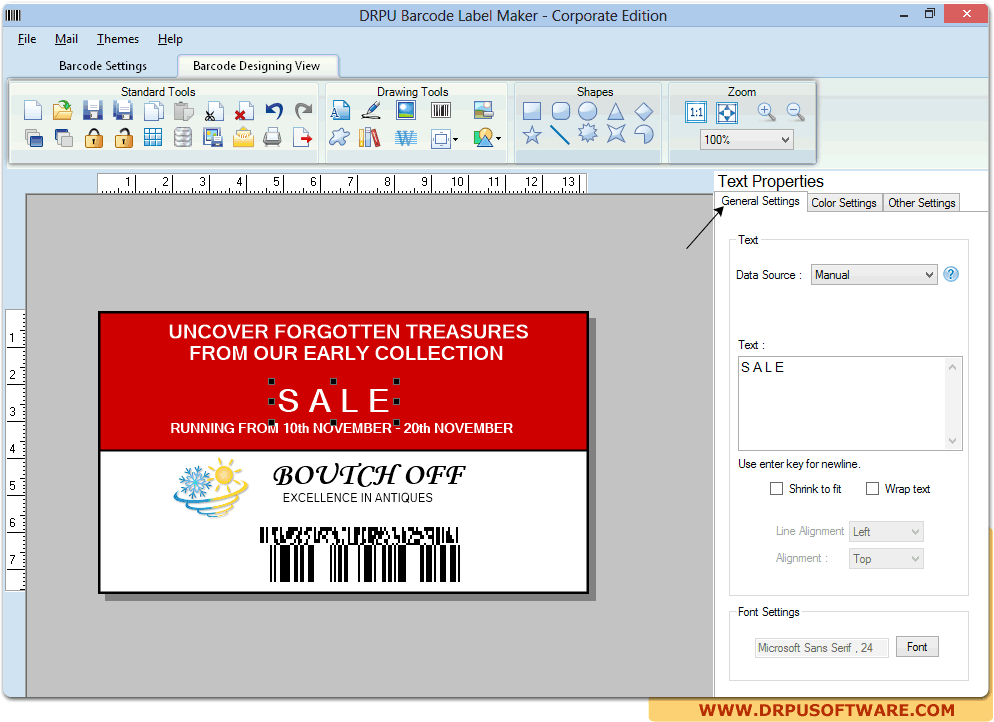The width and height of the screenshot is (994, 722).
Task: Click the Data Source help question icon
Action: (x=951, y=274)
